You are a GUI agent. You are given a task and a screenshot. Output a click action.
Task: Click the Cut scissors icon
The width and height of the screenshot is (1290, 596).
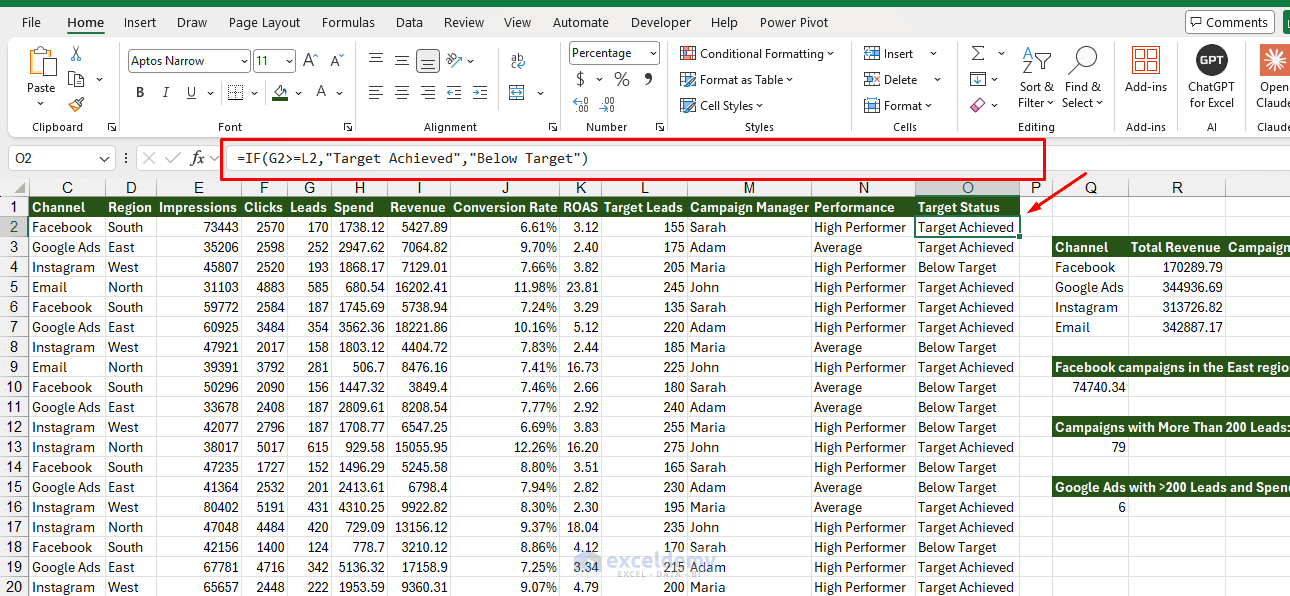point(76,54)
